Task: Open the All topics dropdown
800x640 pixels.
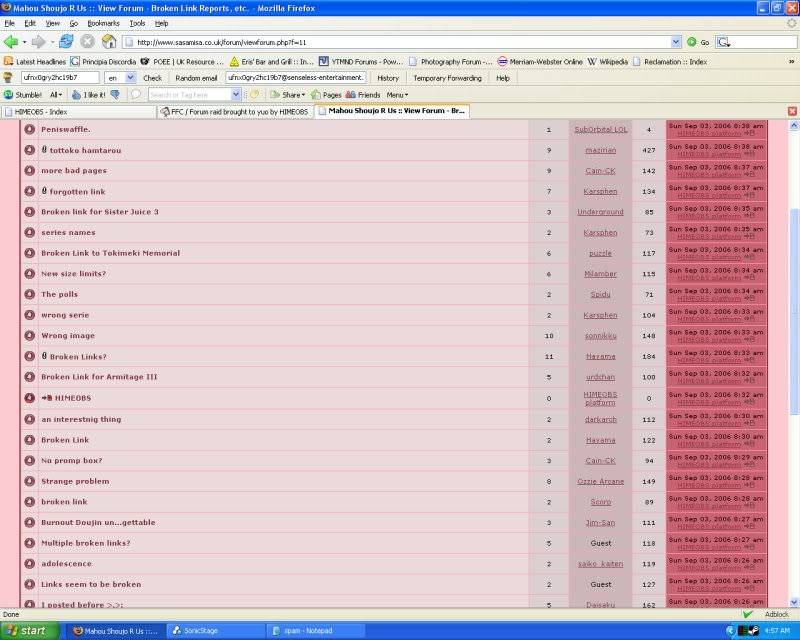Action: 56,95
